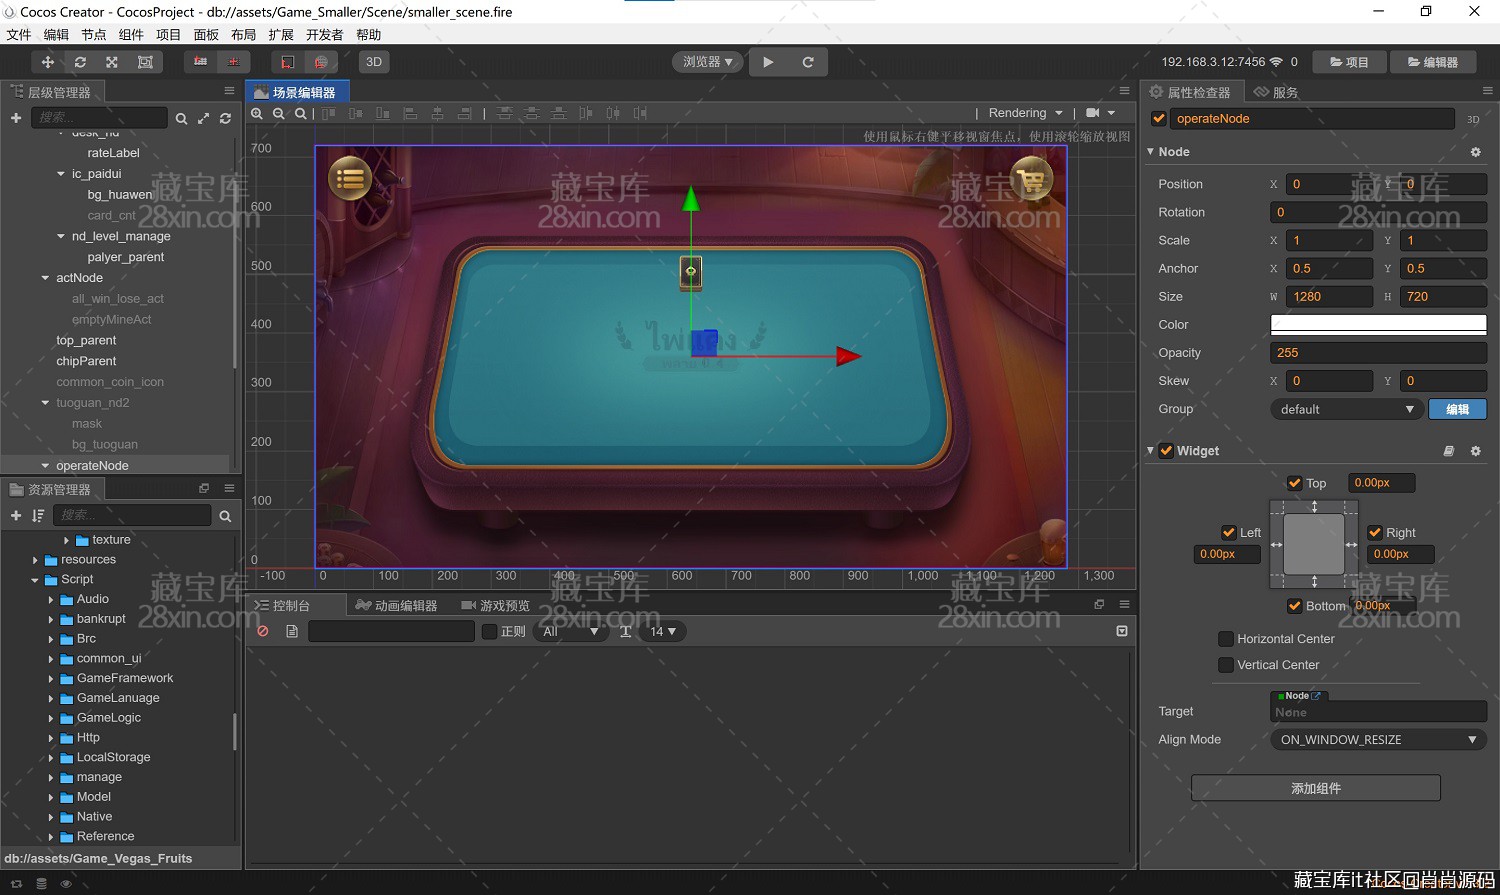Open the hierarchy panel menu icon
This screenshot has width=1500, height=895.
[x=229, y=91]
